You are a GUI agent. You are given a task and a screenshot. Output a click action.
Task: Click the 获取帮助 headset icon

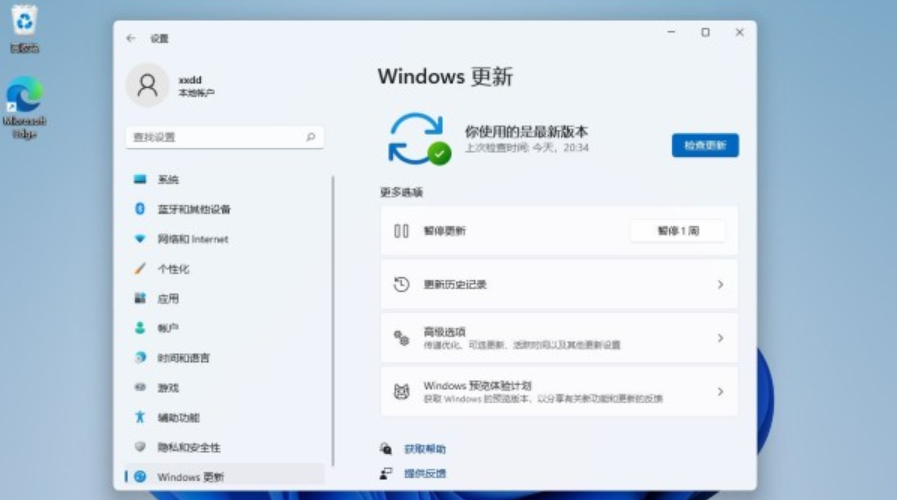pyautogui.click(x=386, y=448)
